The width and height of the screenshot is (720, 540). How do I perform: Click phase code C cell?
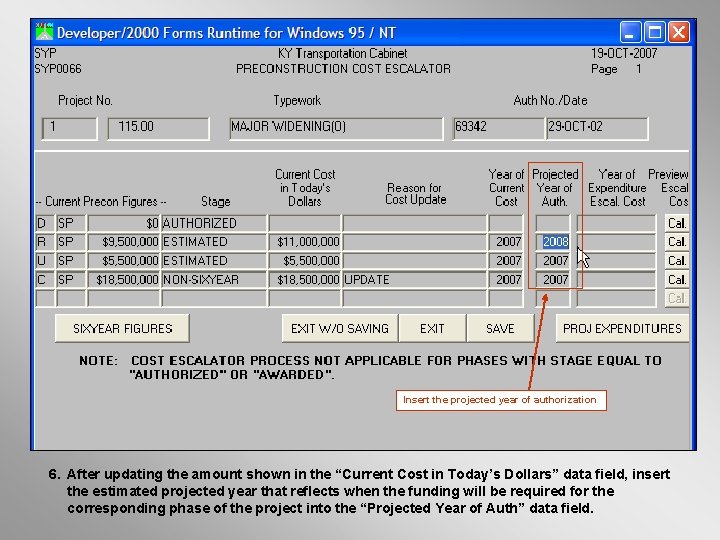click(x=45, y=280)
